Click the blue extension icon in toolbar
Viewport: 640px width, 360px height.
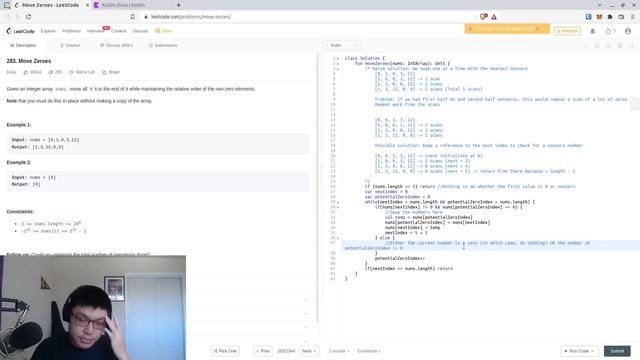click(589, 17)
